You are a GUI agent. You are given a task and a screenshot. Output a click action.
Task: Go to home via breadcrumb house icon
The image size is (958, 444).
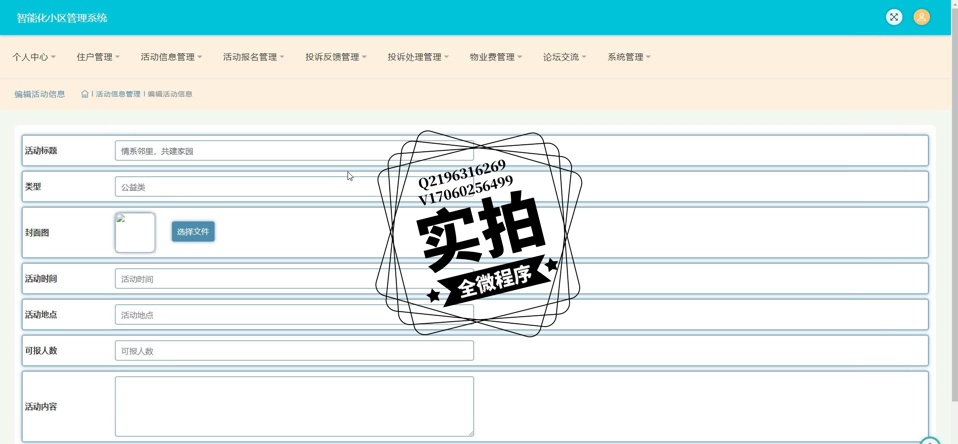(85, 94)
